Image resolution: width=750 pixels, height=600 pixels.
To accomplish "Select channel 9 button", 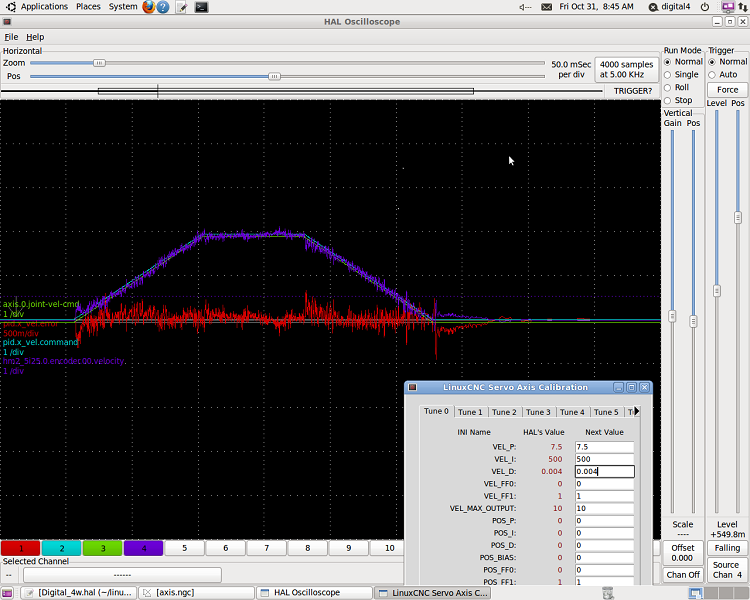I will pyautogui.click(x=349, y=548).
